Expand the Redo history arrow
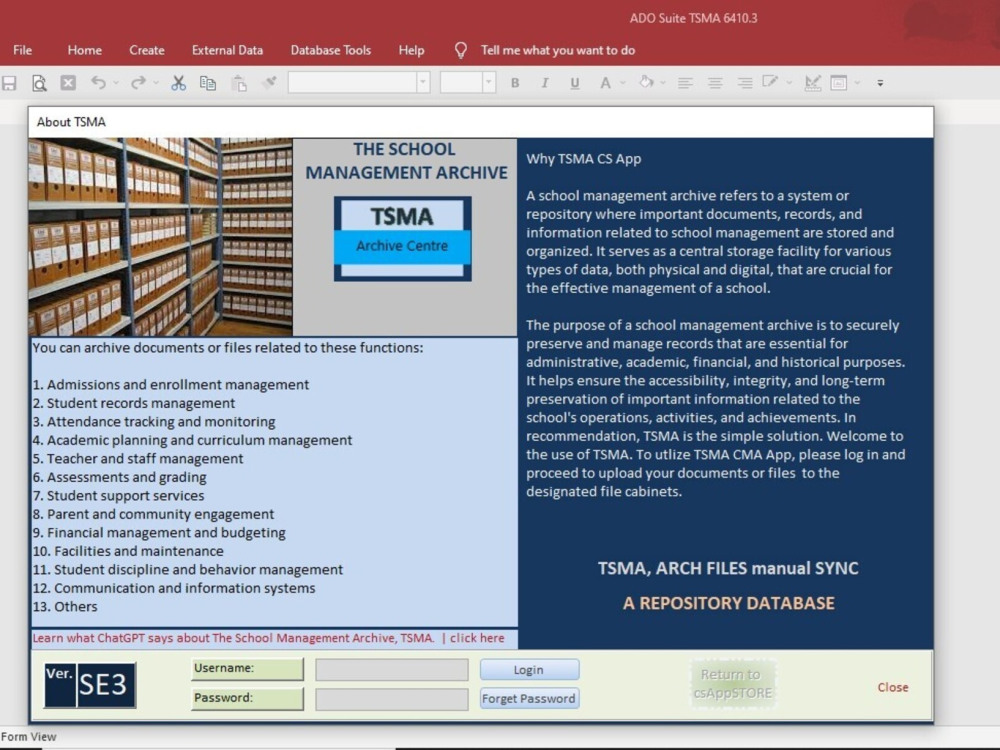 coord(156,83)
